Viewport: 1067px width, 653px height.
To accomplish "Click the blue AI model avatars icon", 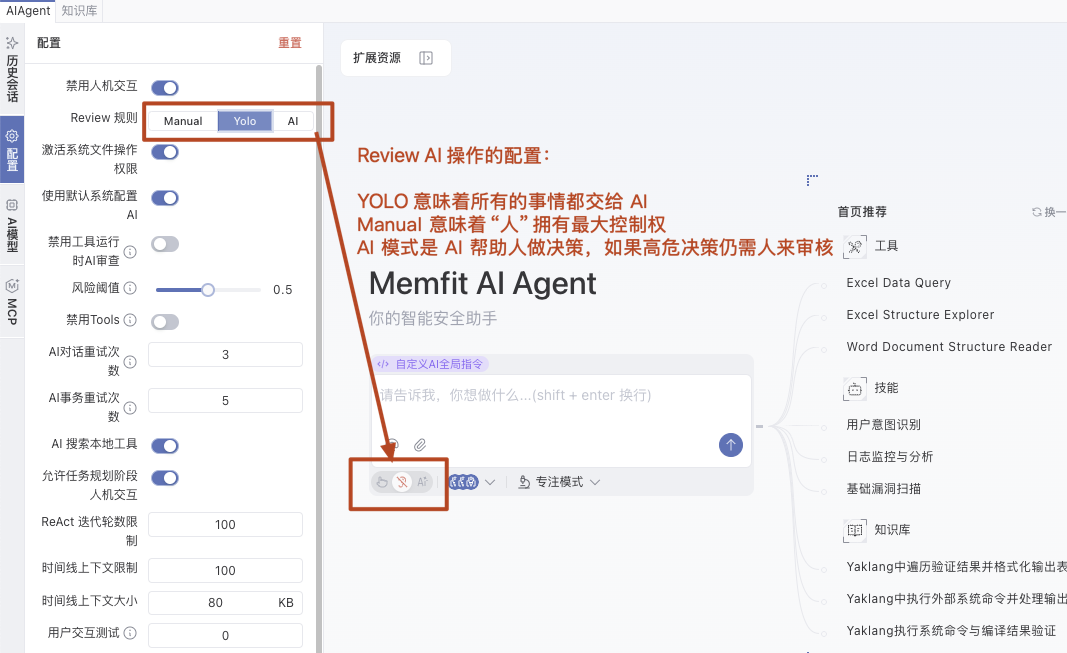I will point(463,482).
